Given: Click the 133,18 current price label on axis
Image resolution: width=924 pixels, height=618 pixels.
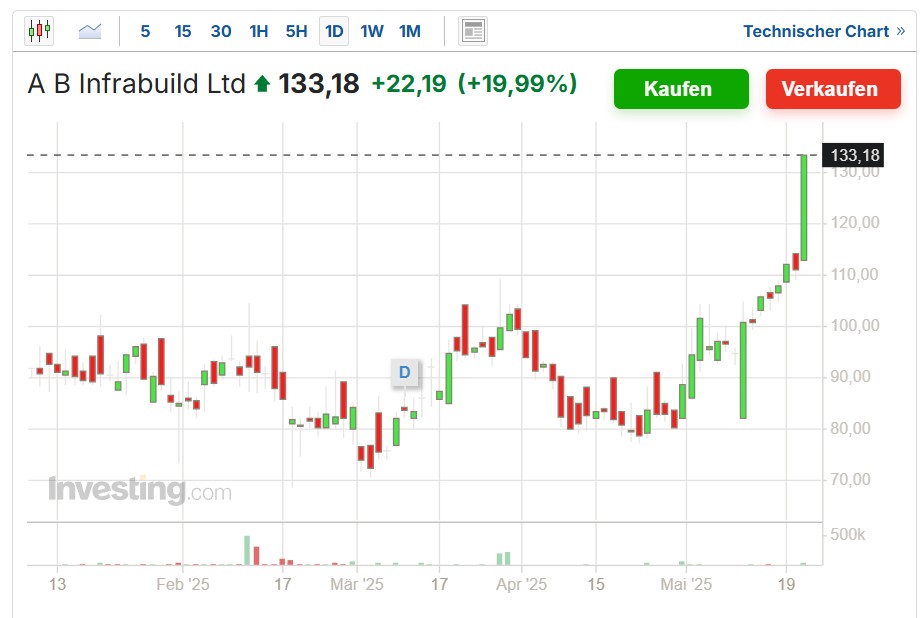Looking at the screenshot, I should [853, 156].
